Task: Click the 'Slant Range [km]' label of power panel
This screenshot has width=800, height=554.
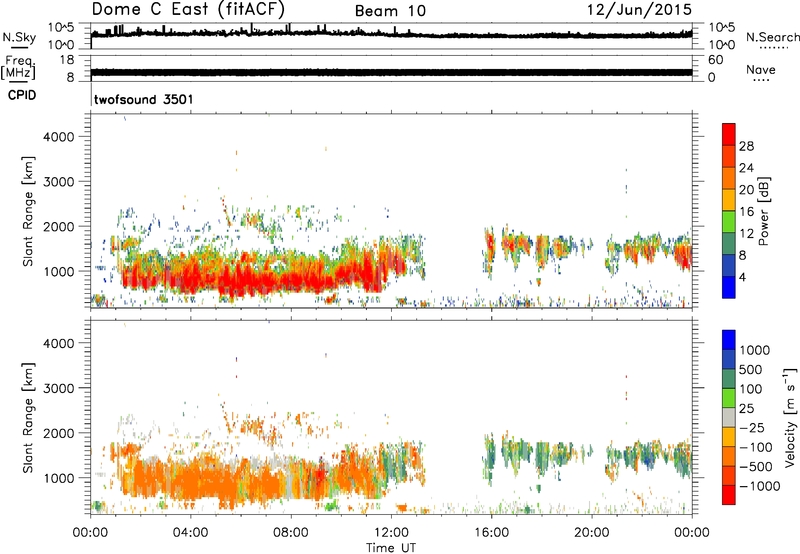Action: click(x=28, y=211)
